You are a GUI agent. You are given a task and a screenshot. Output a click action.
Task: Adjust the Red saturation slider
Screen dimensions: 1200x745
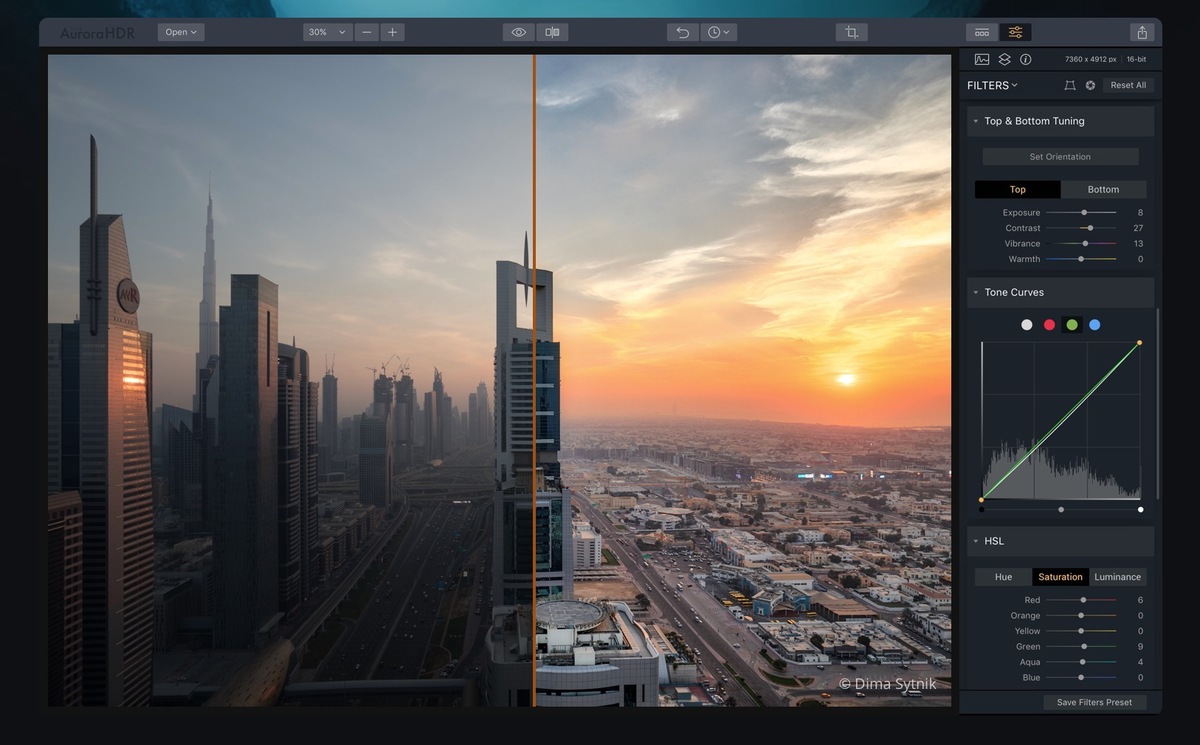[x=1081, y=601]
